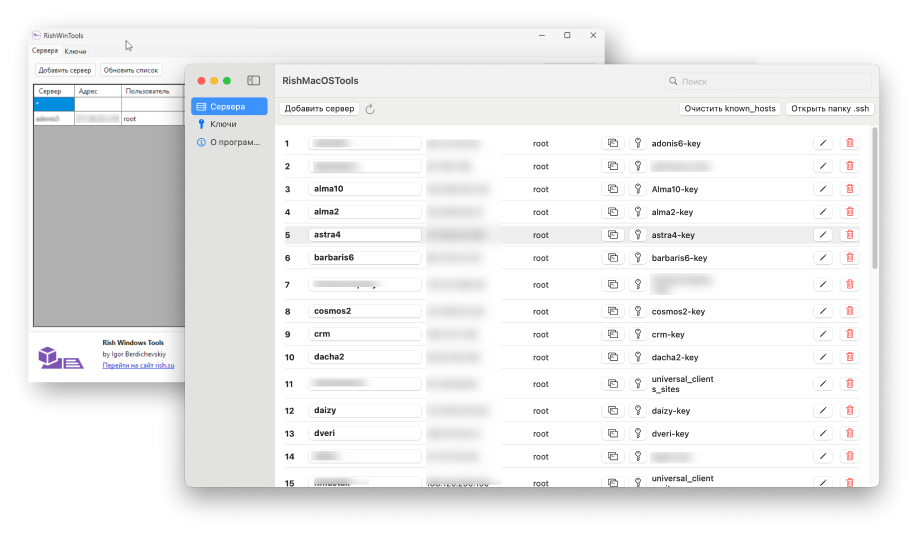
Task: Click Очистить known_hosts button
Action: pos(730,109)
